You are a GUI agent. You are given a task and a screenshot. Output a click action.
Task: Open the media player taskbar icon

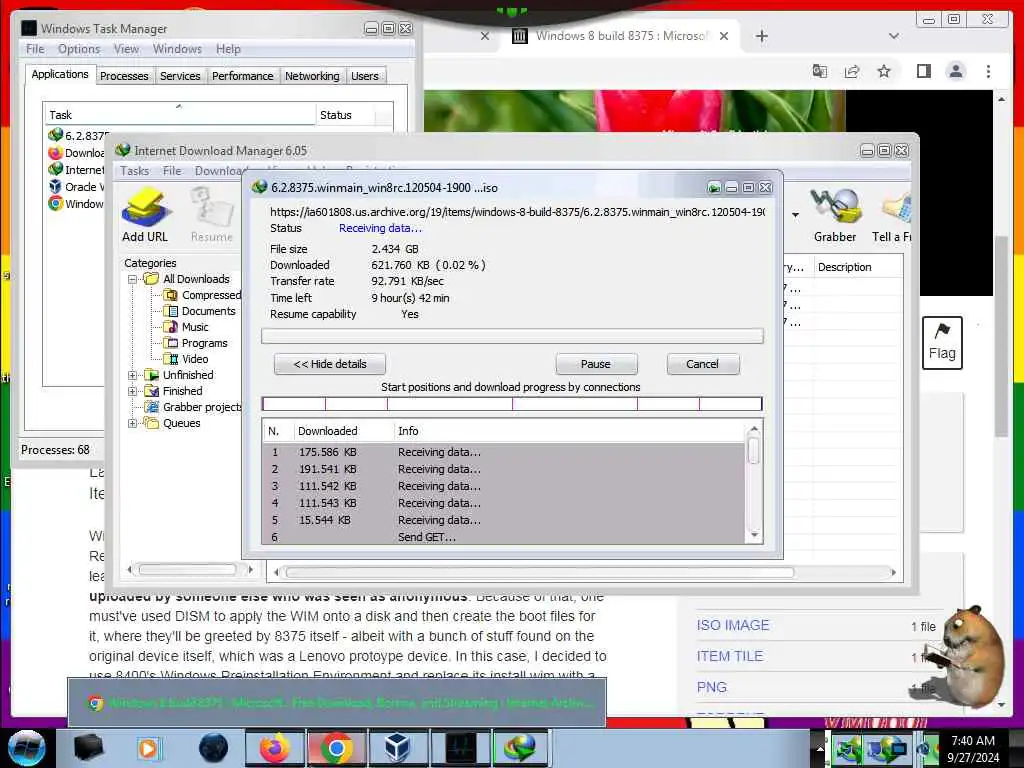(148, 748)
